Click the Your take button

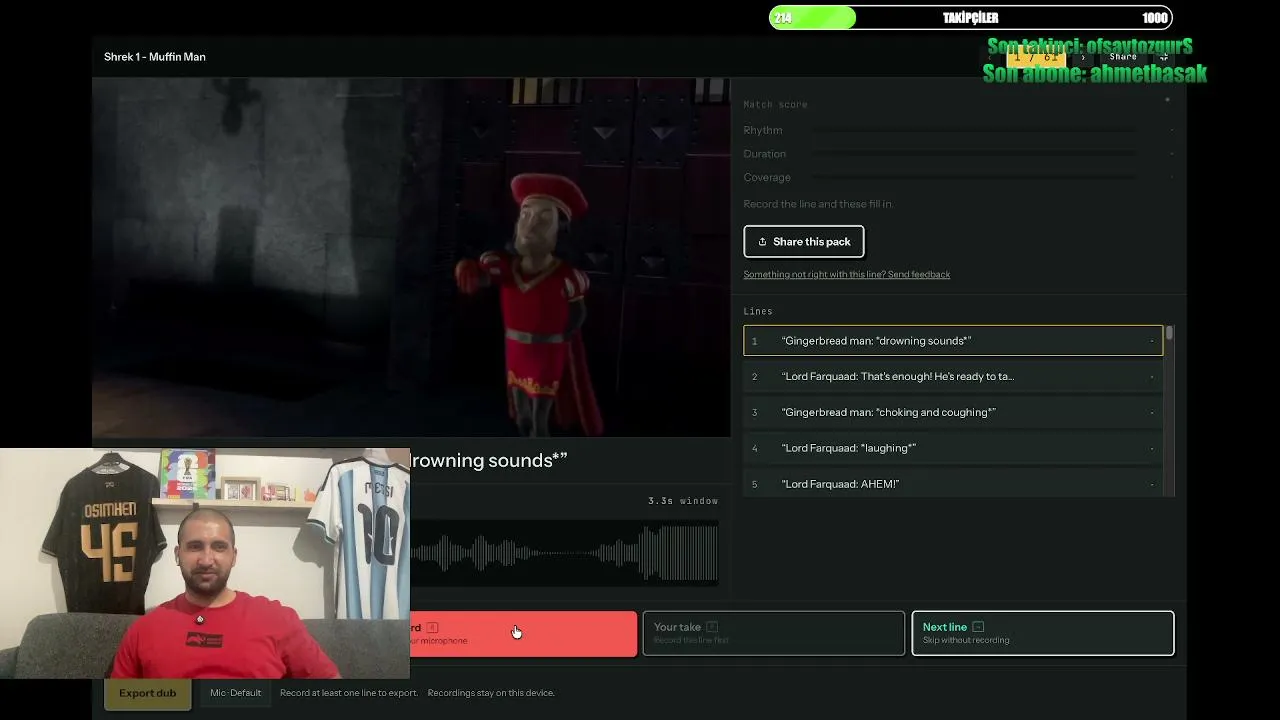click(773, 633)
